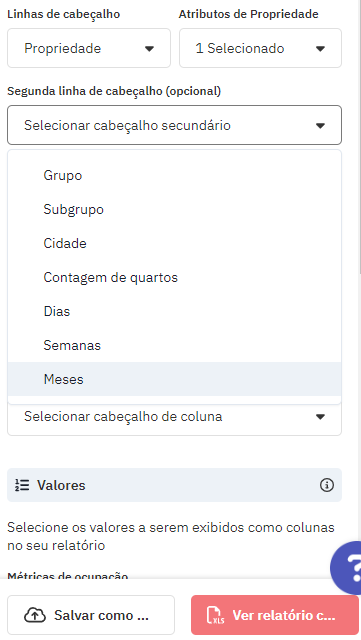
Task: Click the XLS file icon in Ver relatório
Action: [x=216, y=615]
